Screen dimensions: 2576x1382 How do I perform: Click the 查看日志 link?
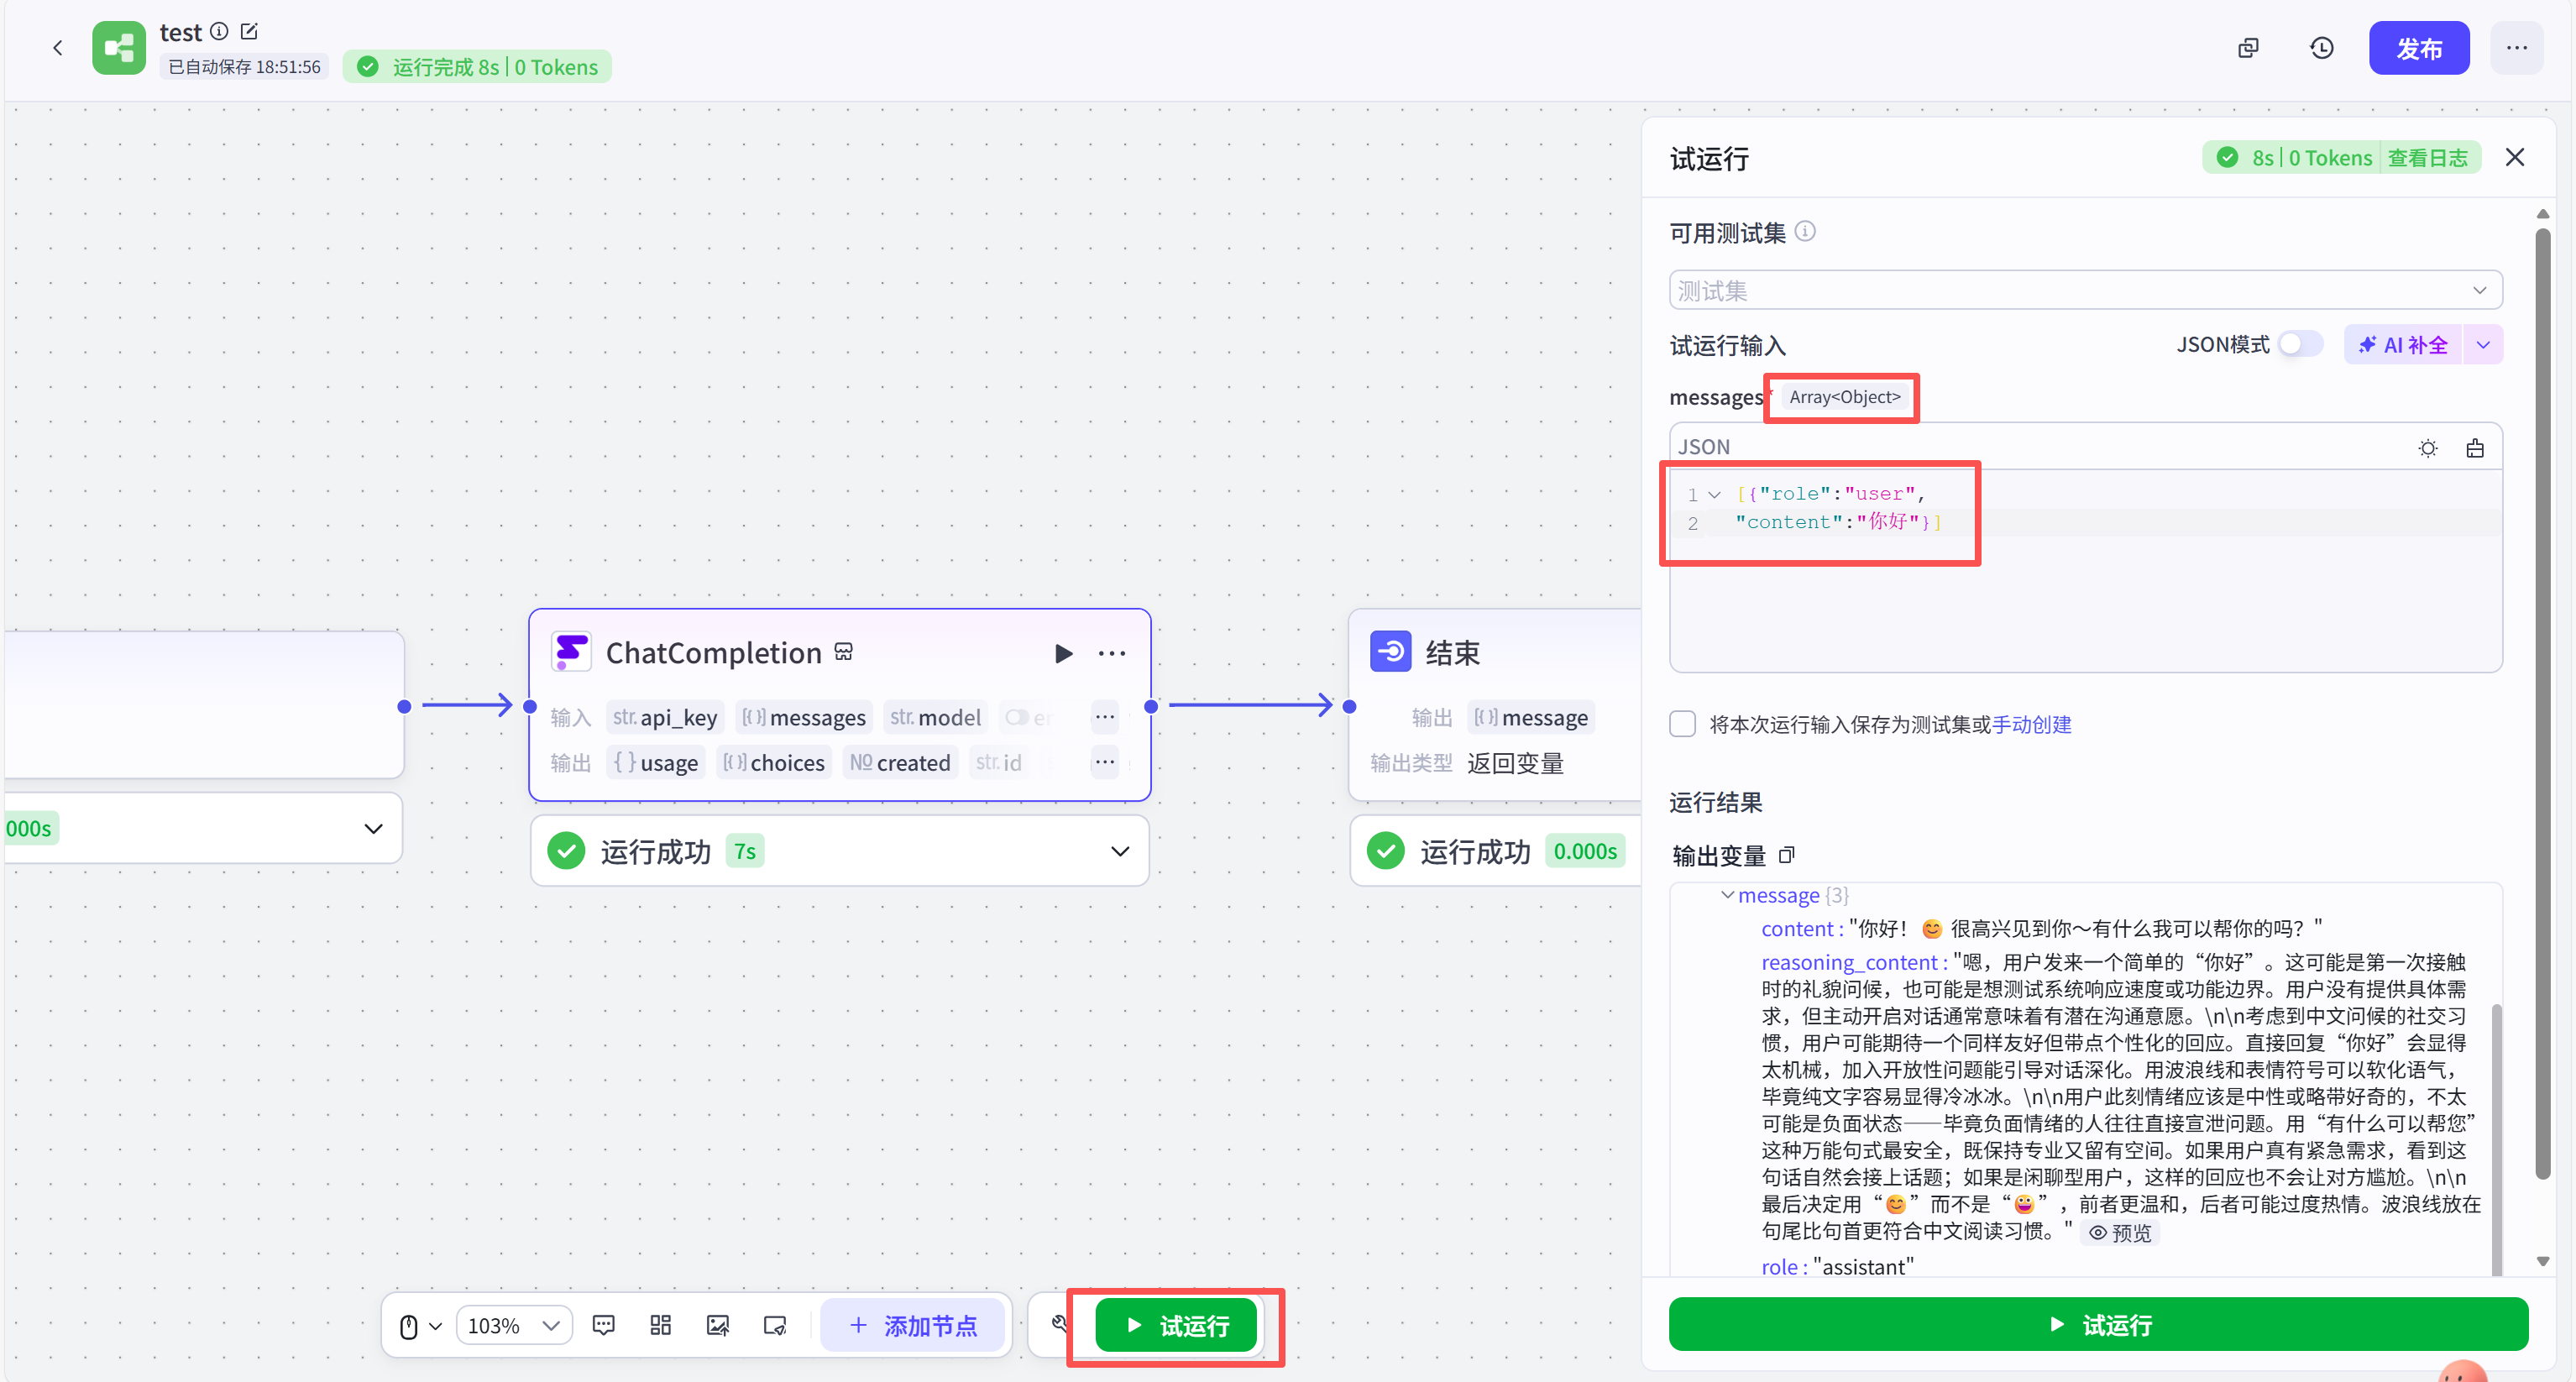[2427, 158]
